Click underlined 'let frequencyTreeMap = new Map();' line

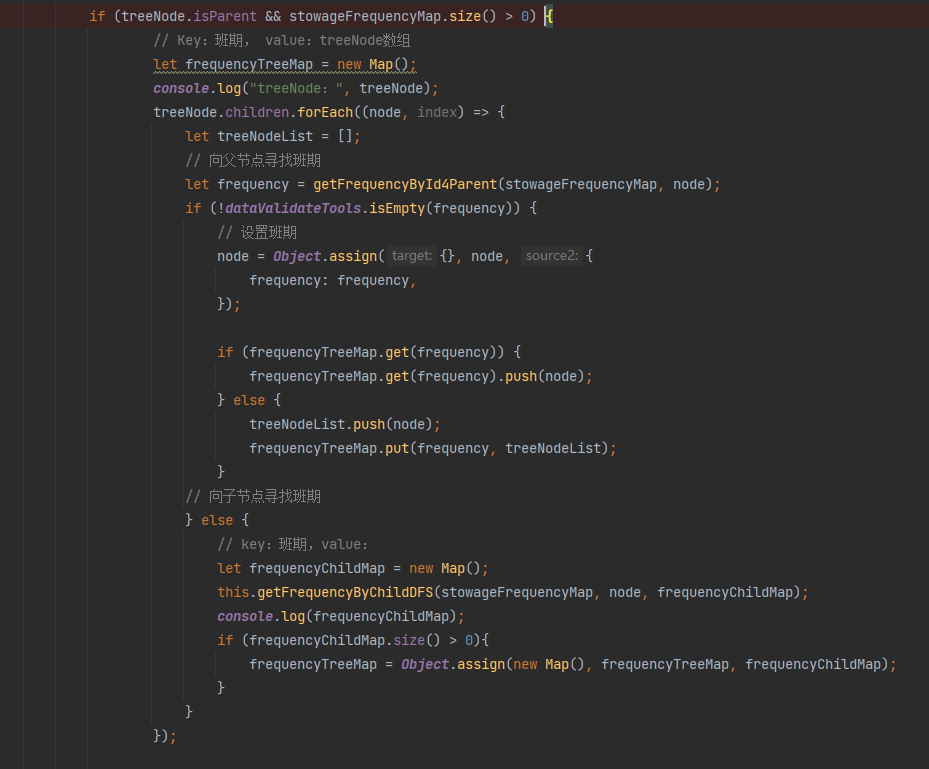point(285,65)
